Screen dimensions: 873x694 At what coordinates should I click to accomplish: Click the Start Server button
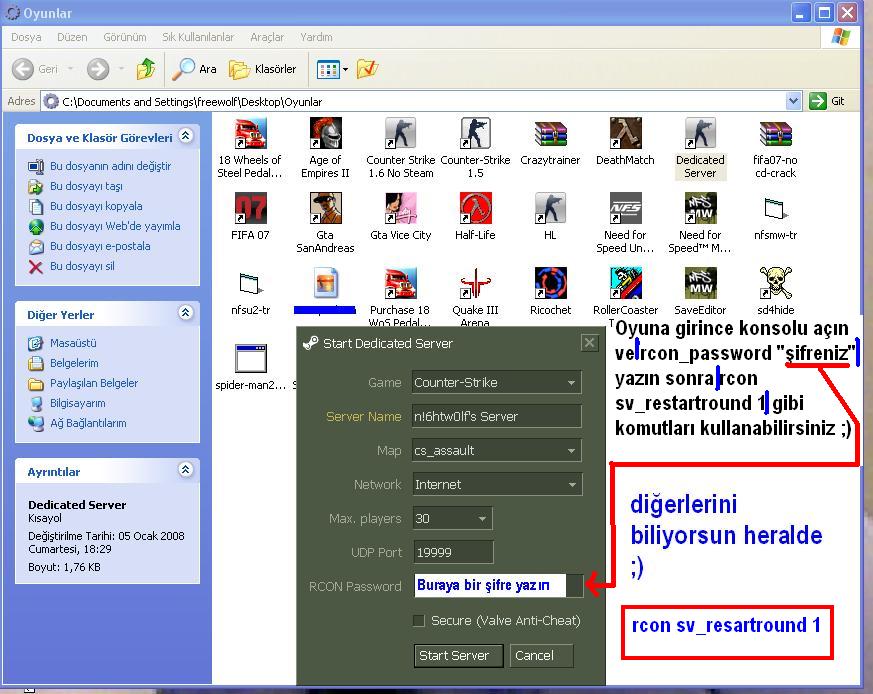458,656
